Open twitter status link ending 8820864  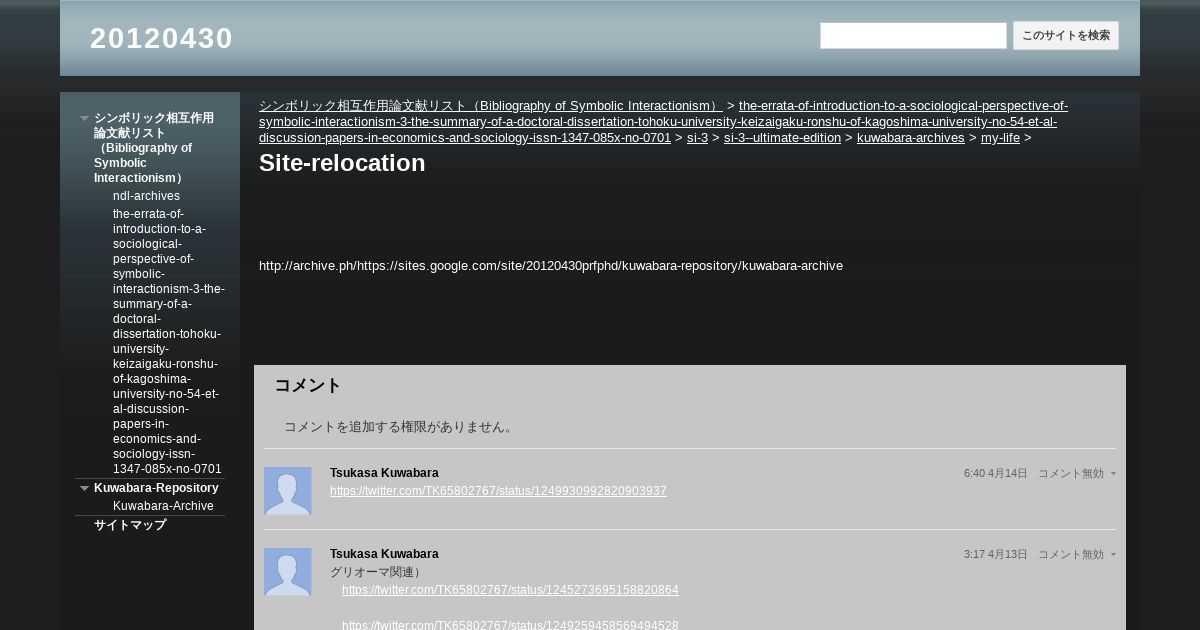point(510,590)
